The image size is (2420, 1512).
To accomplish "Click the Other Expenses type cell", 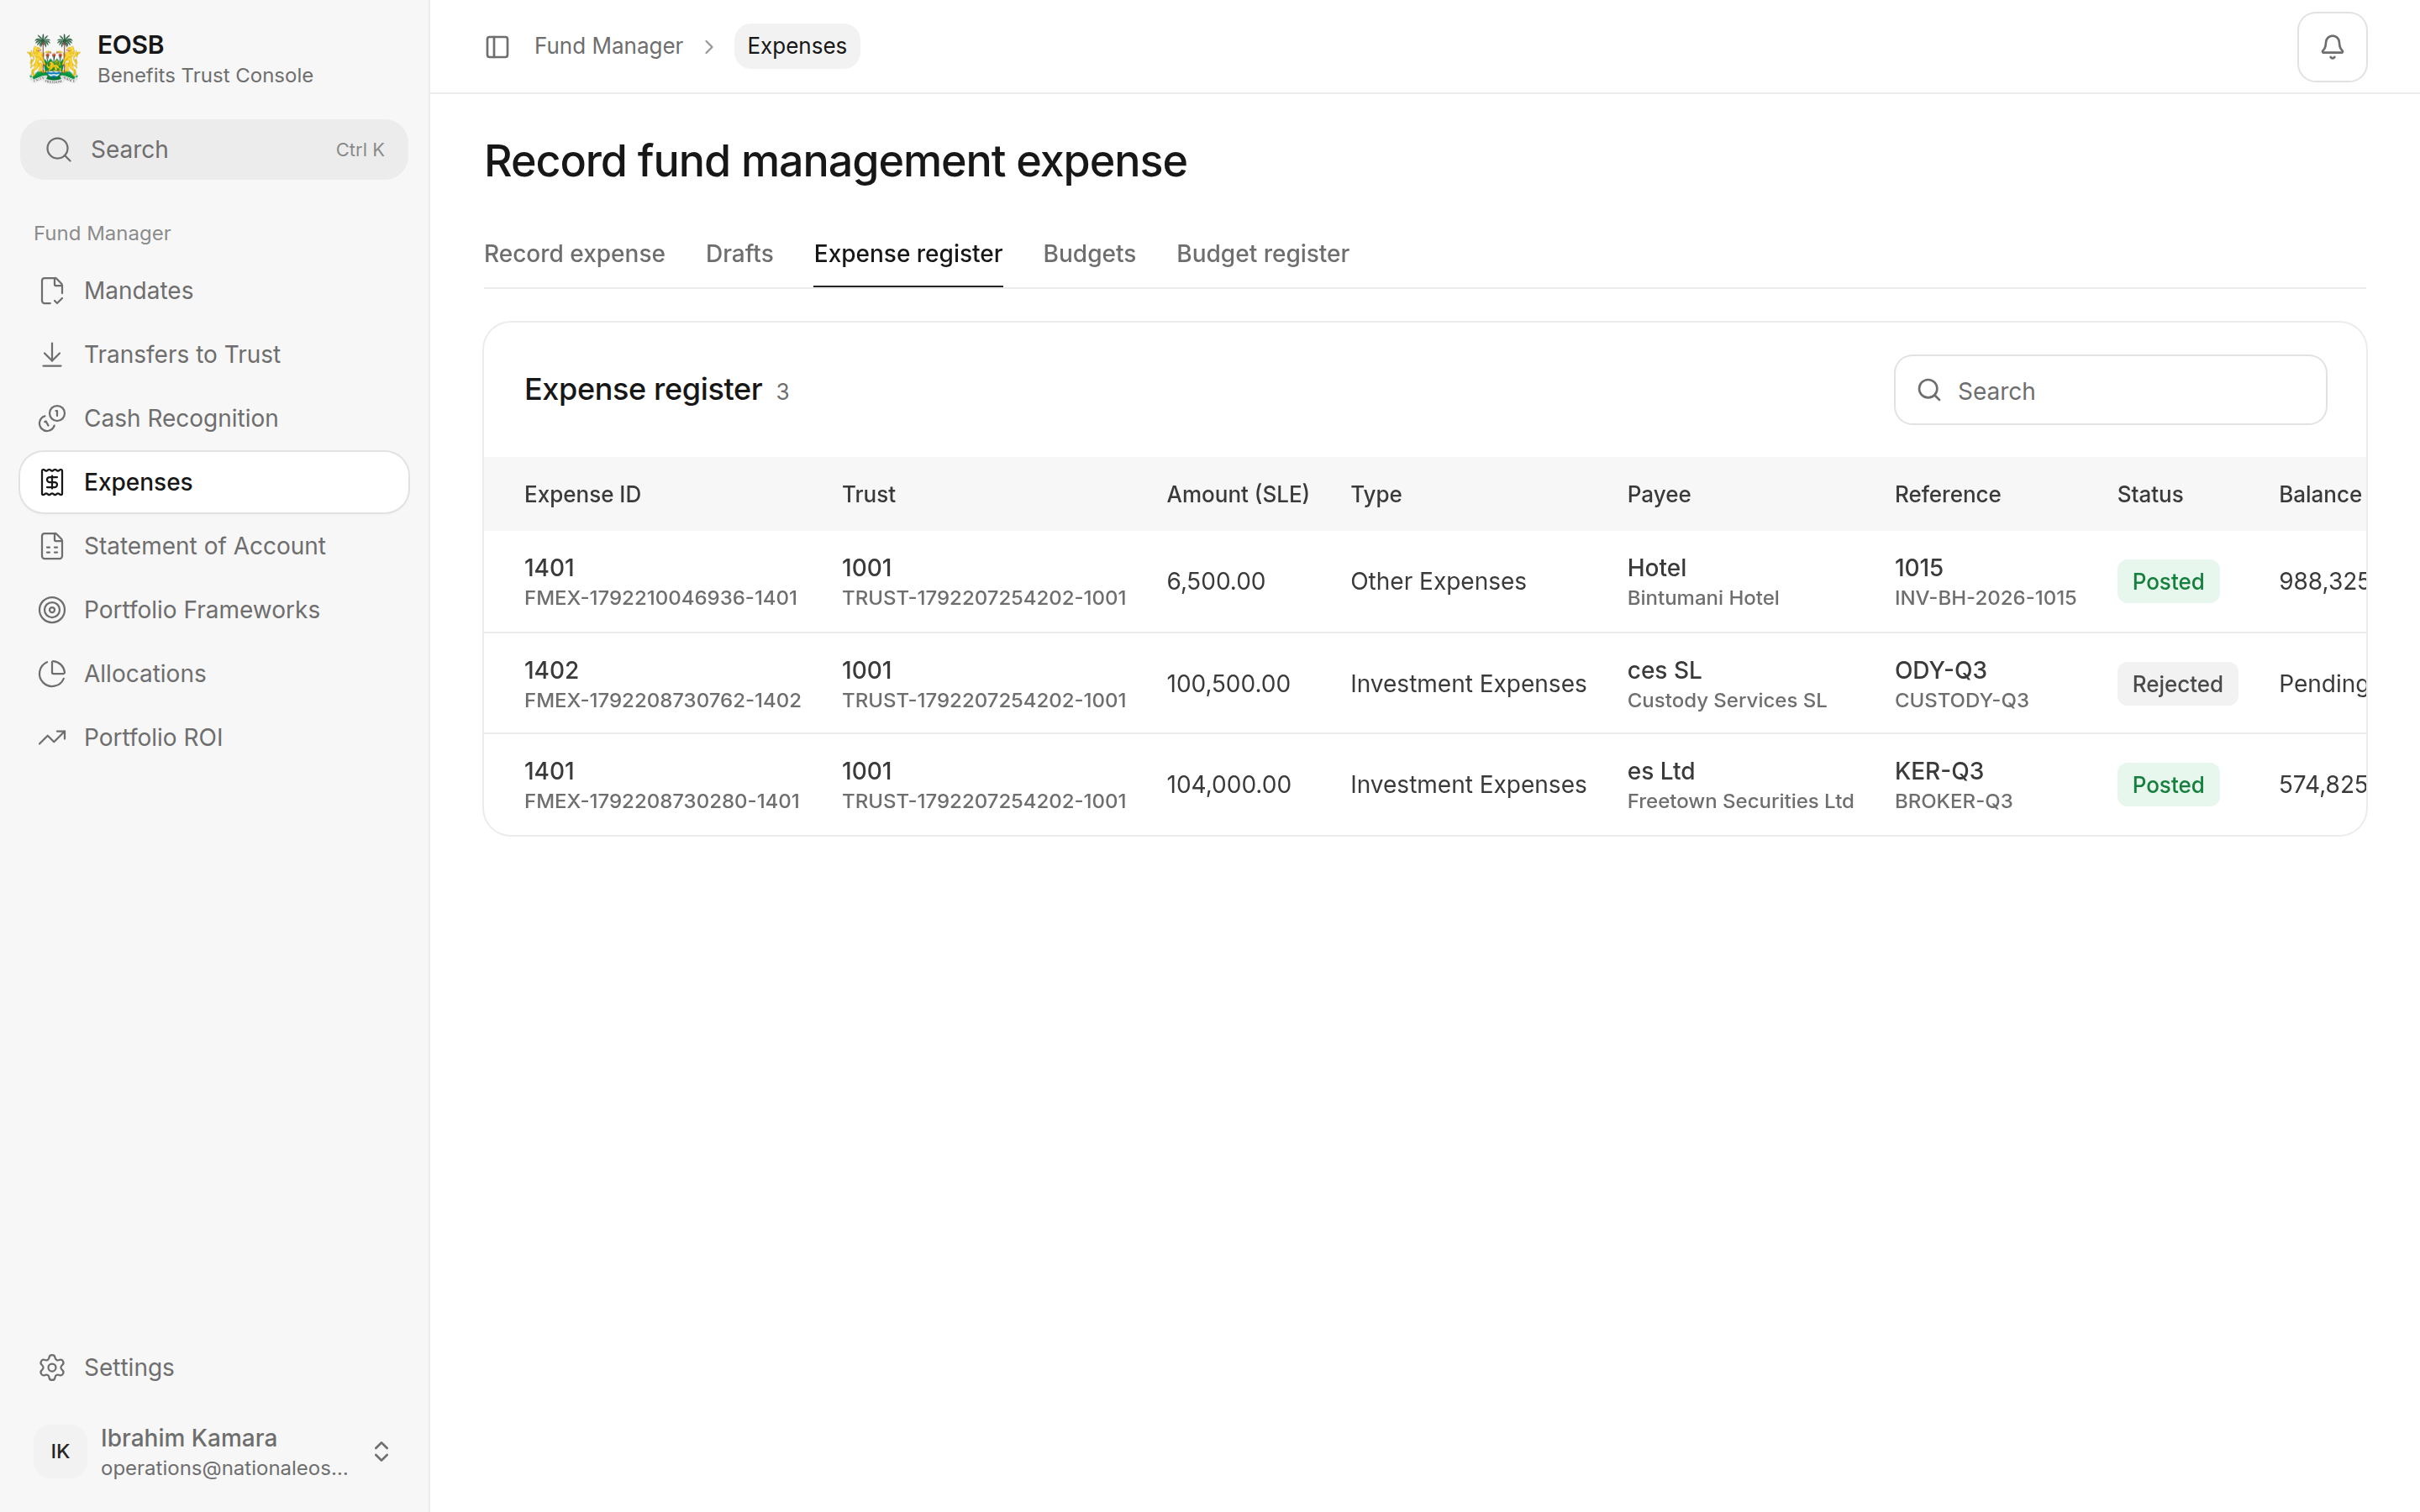I will [x=1438, y=581].
